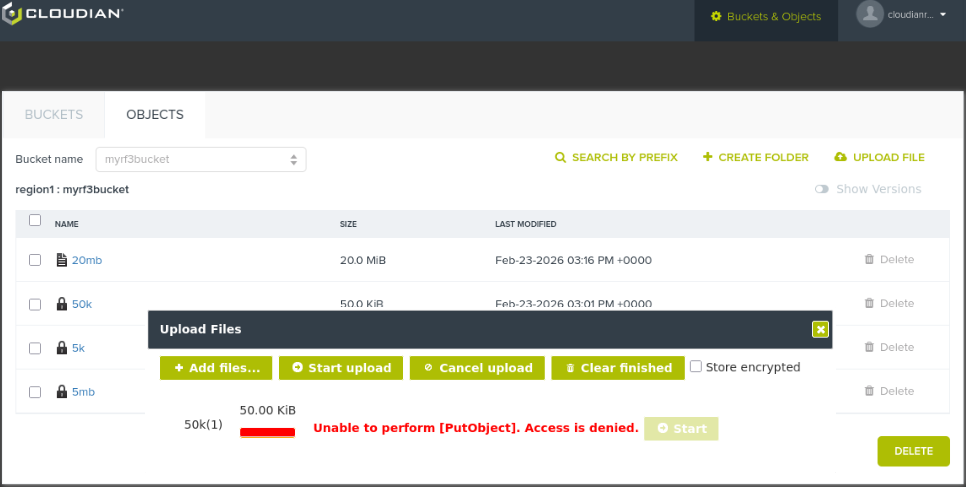
Task: Click the Clear finished button
Action: 618,368
